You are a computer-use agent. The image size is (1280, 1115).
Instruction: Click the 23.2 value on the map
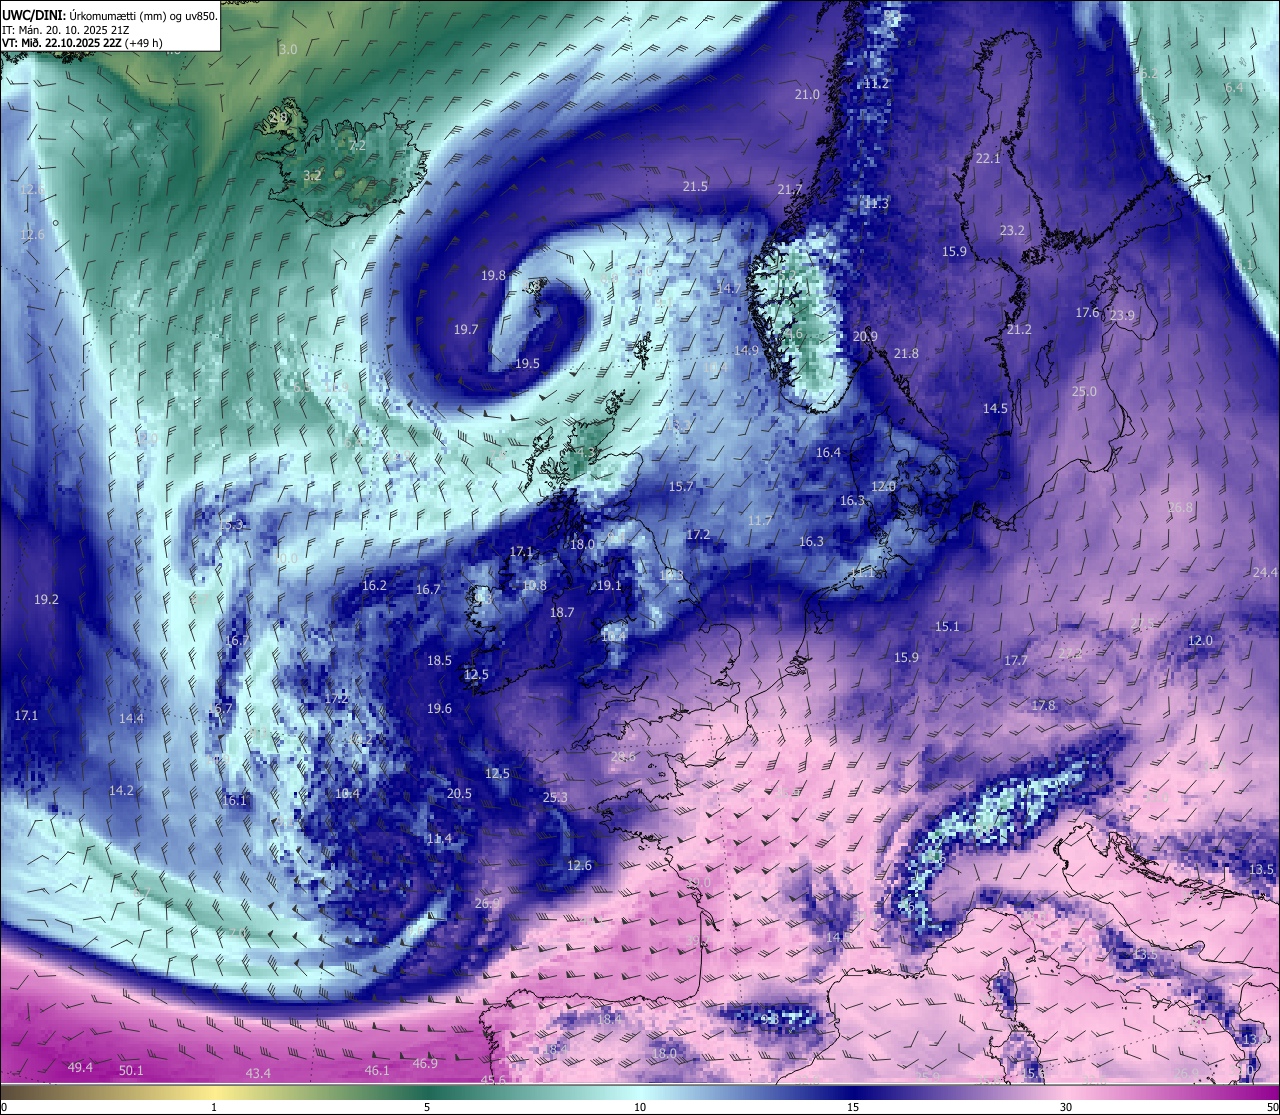[1012, 230]
